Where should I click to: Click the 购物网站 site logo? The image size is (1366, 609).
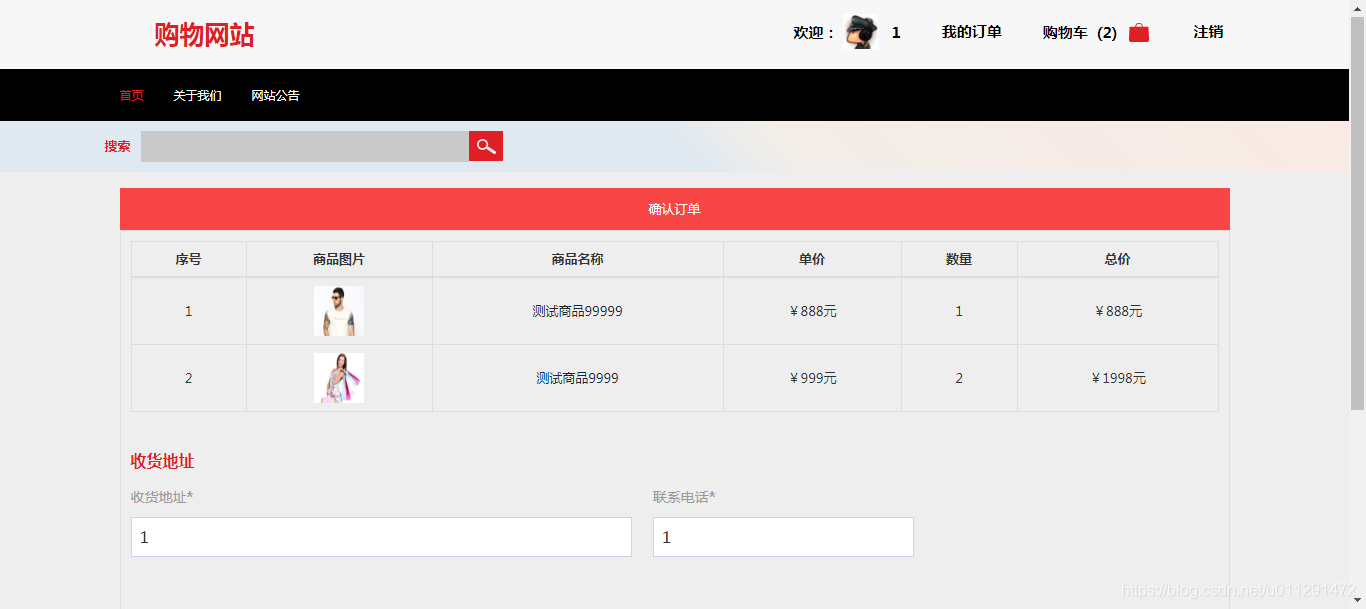tap(203, 33)
